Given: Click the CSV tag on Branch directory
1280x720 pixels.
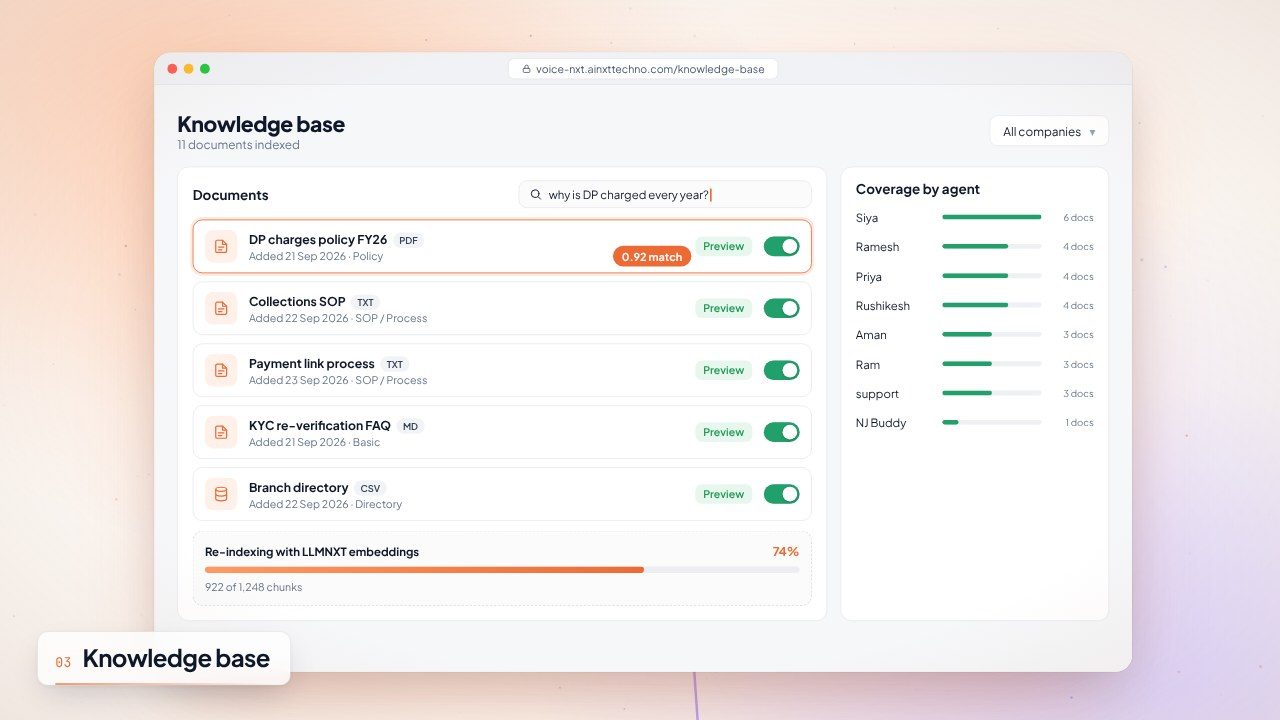Looking at the screenshot, I should [370, 488].
